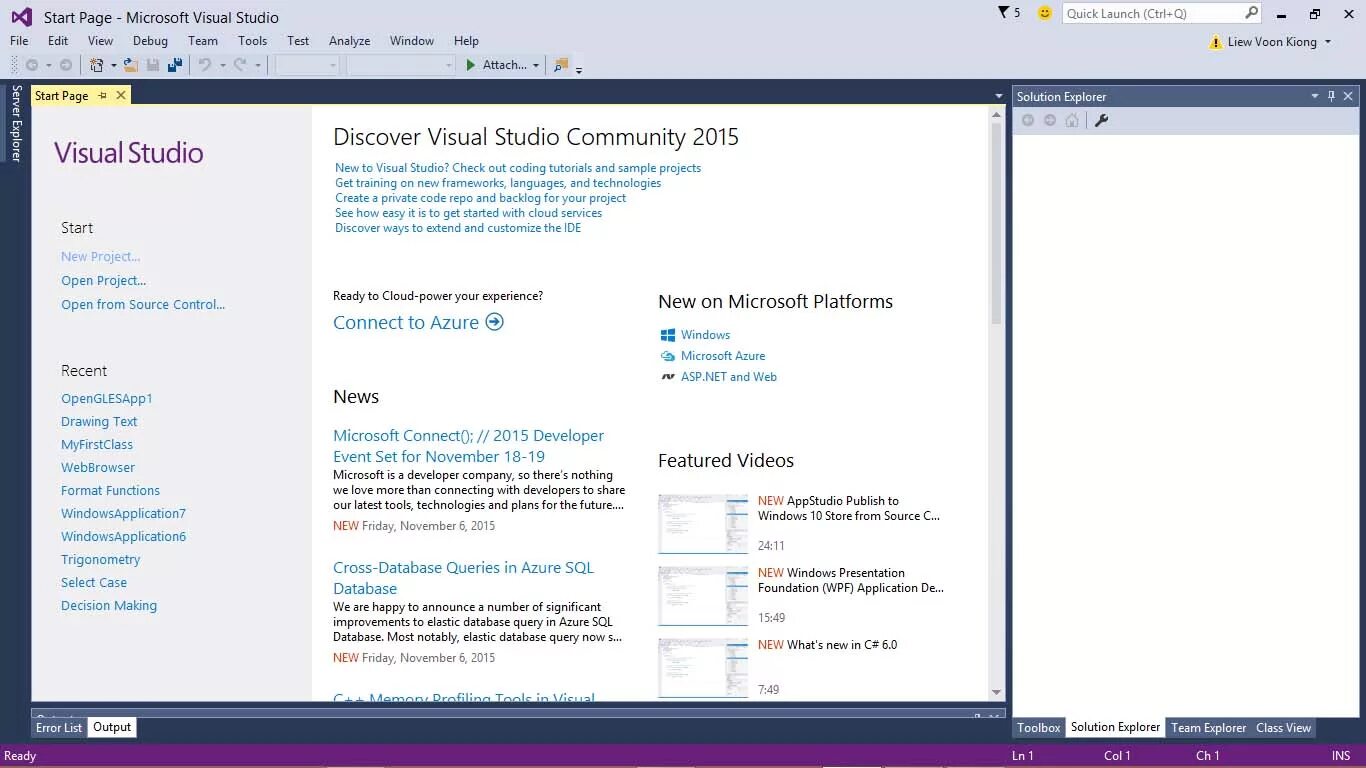Open recent project Trigonometry
This screenshot has height=768, width=1366.
coord(101,560)
